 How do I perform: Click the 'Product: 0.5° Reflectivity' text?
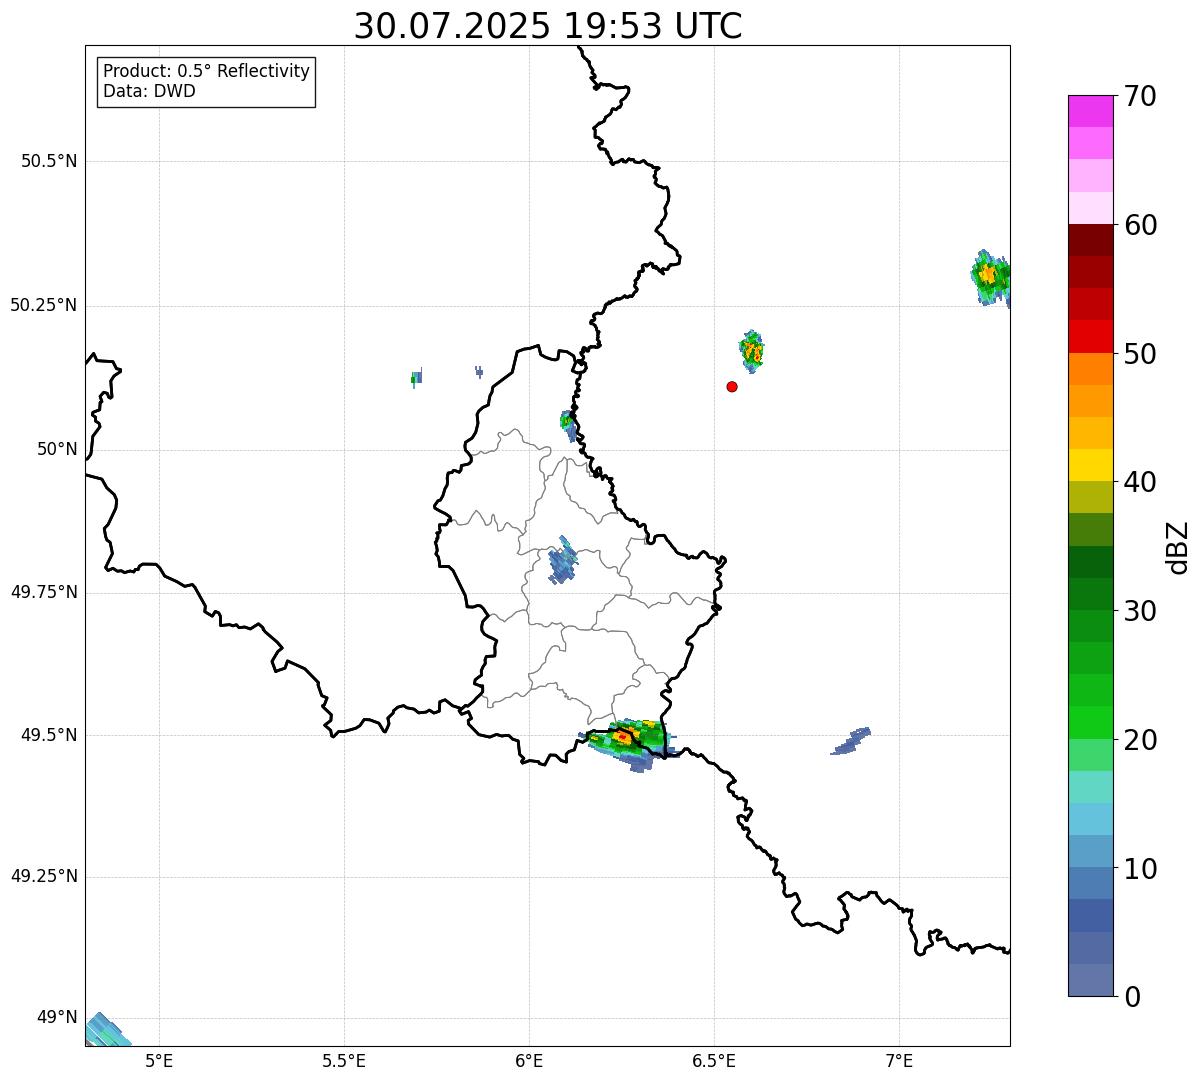click(x=206, y=71)
